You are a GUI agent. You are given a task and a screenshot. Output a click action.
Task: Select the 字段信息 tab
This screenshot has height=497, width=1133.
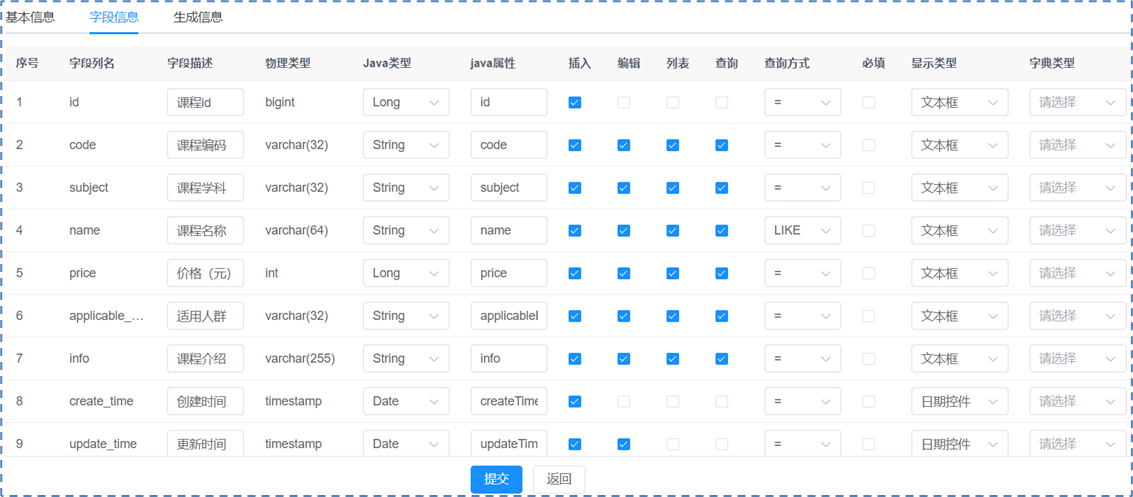pyautogui.click(x=114, y=17)
